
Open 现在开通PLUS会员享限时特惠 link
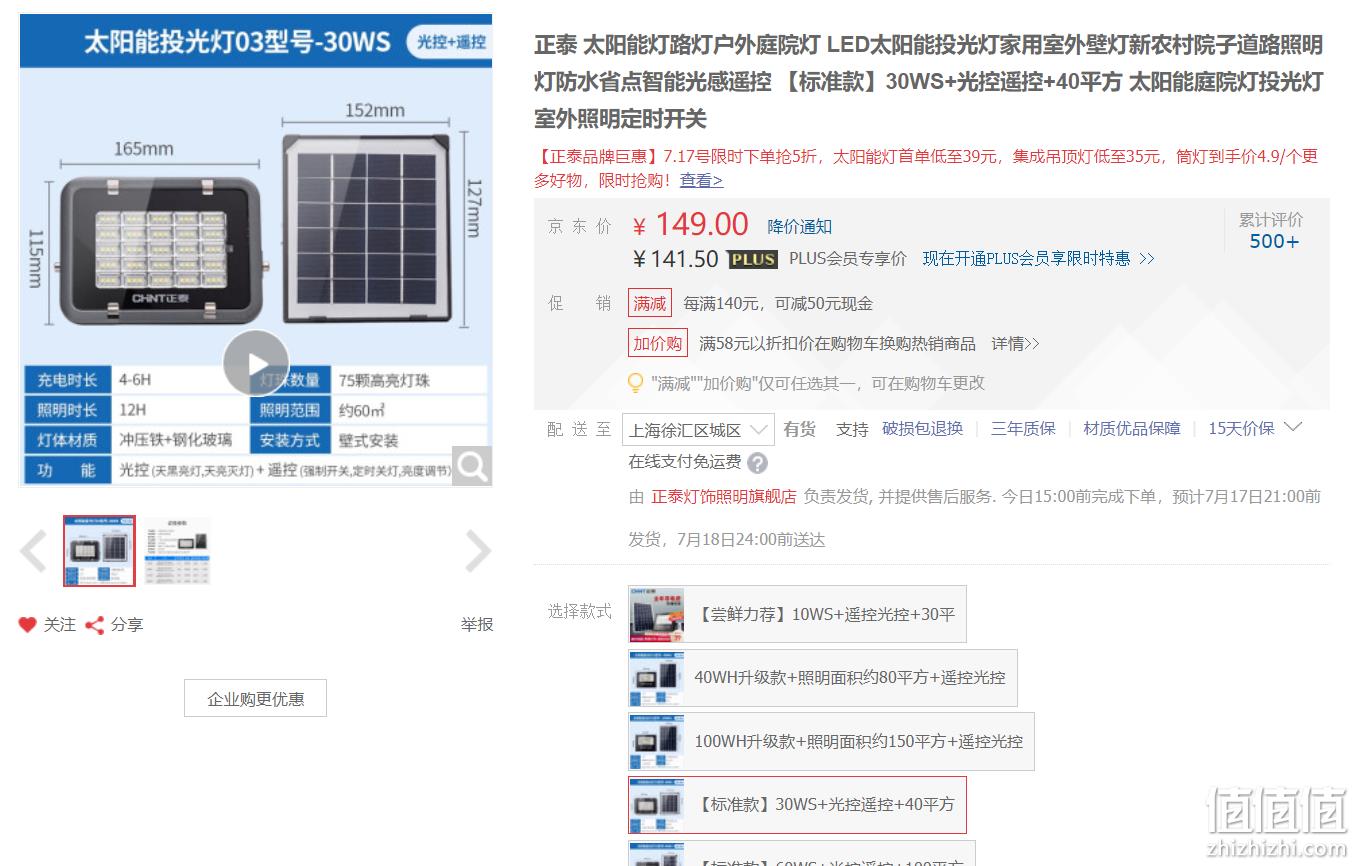point(1038,259)
